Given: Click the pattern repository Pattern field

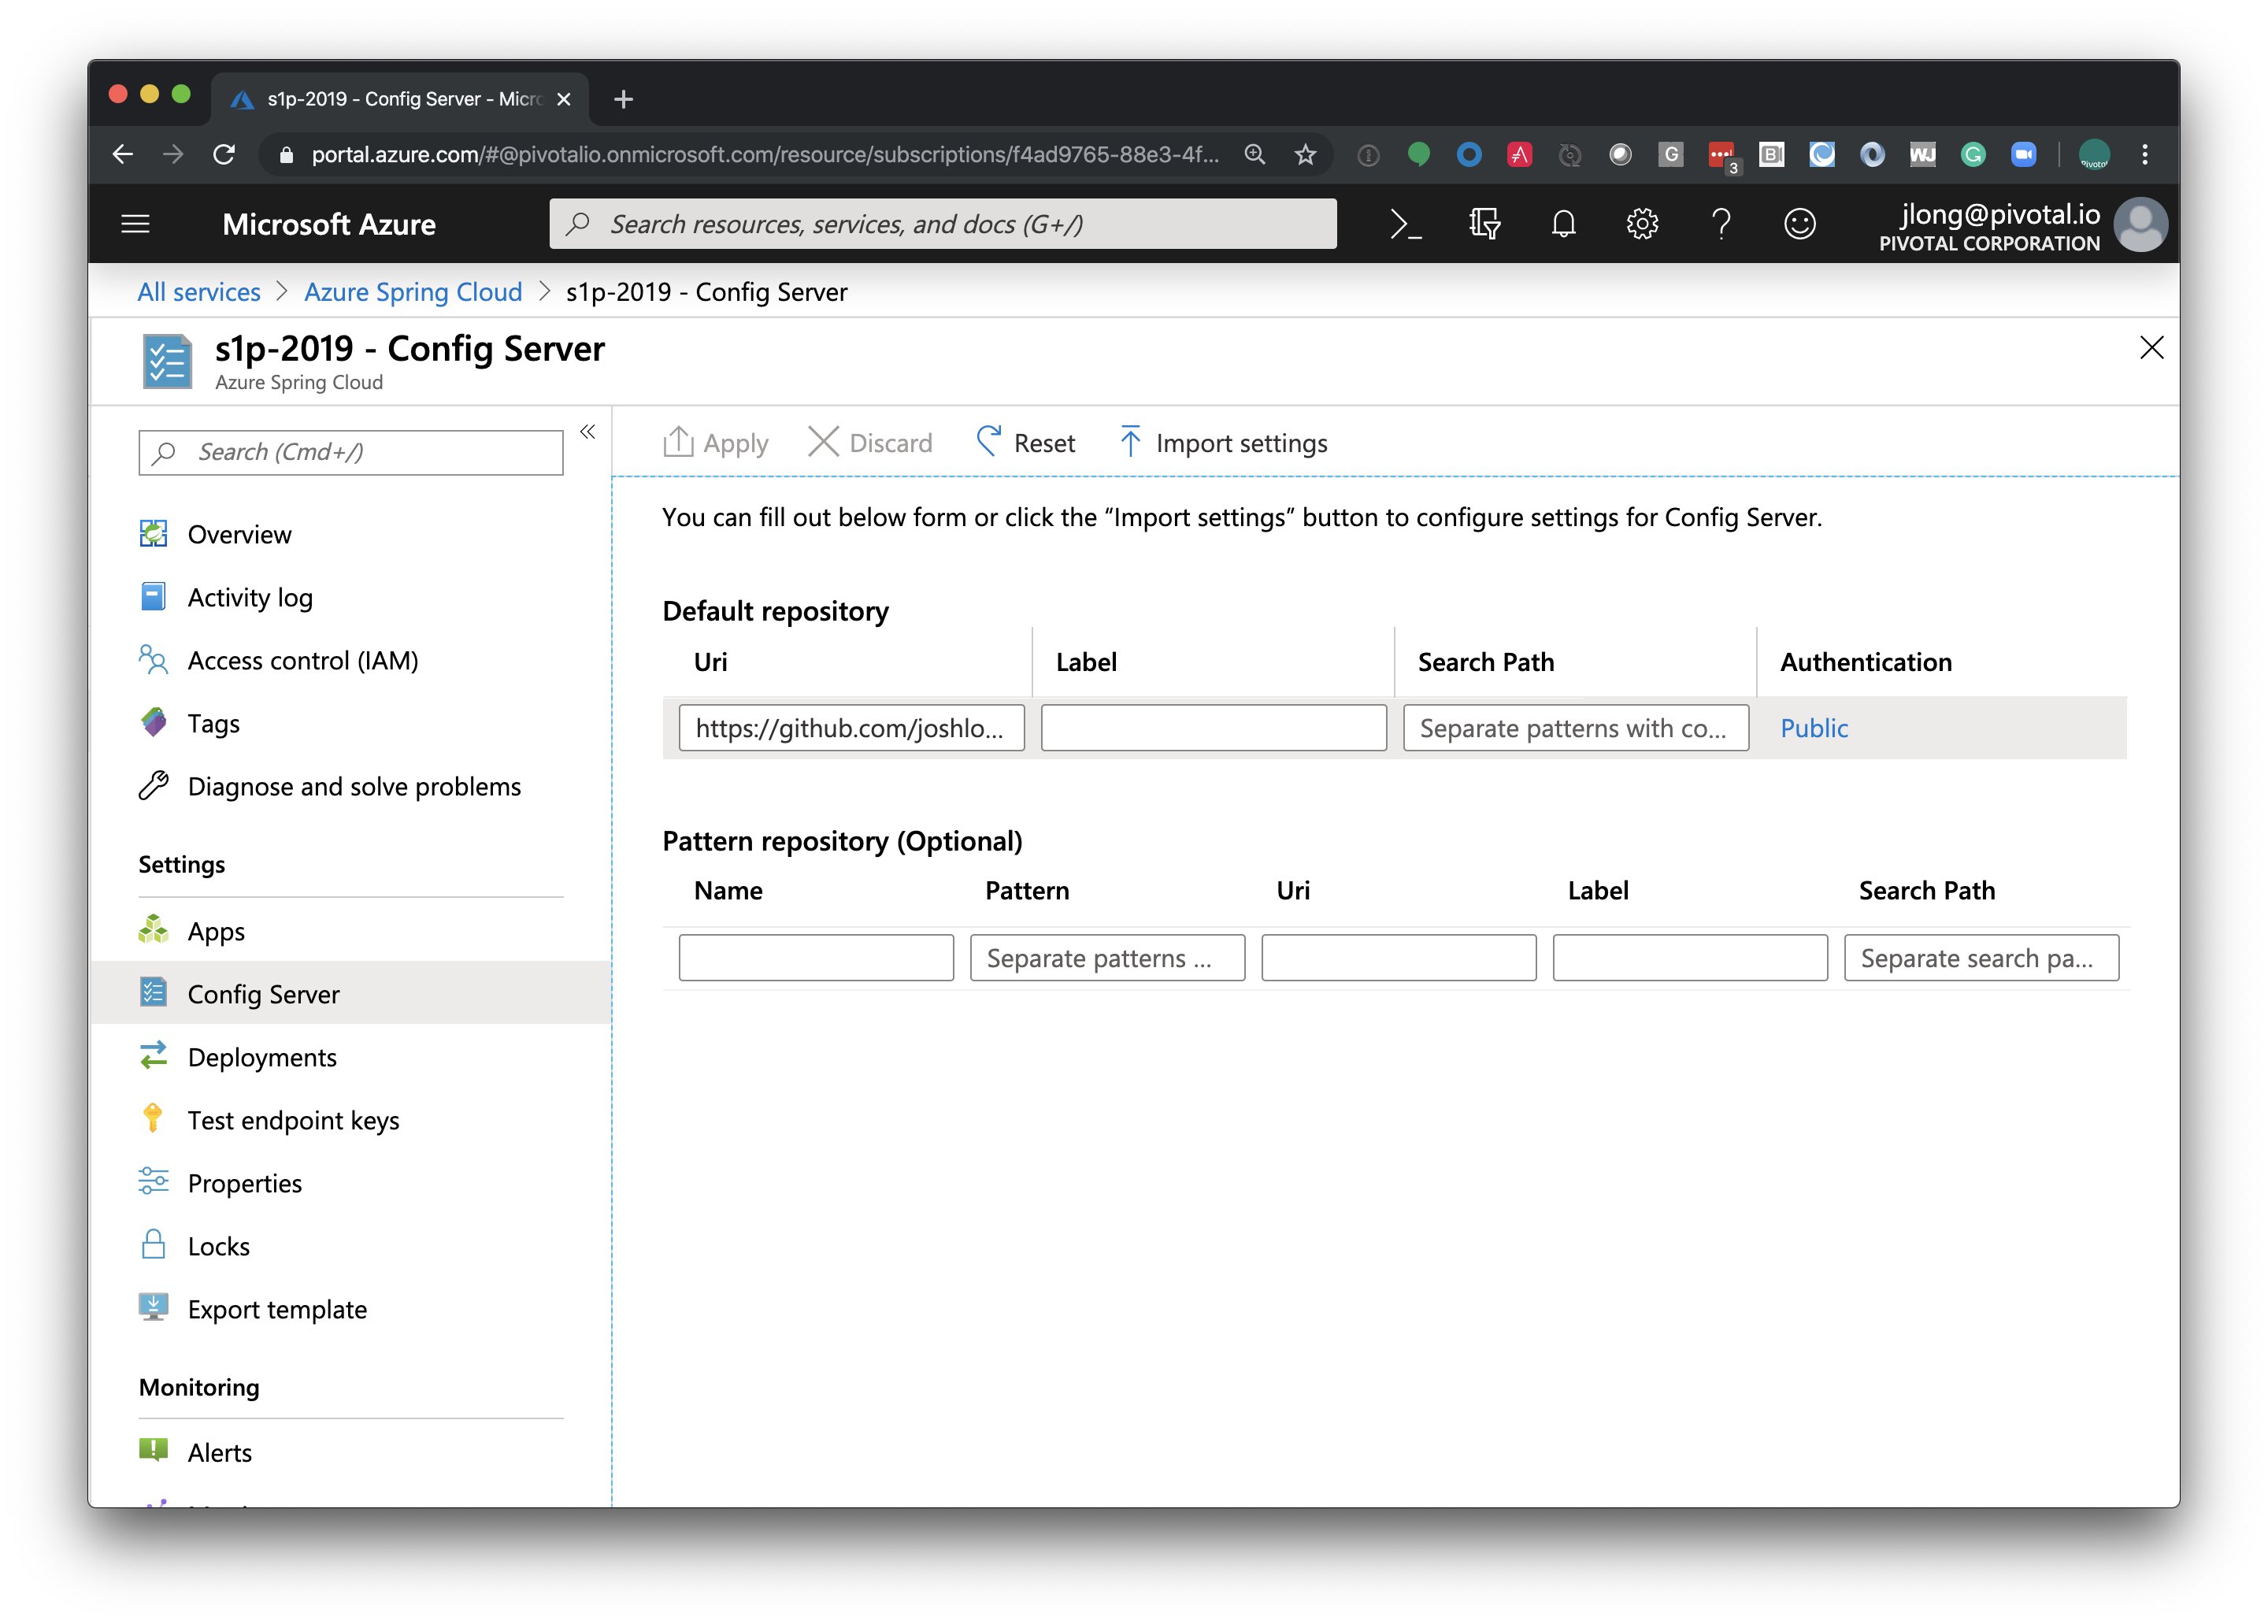Looking at the screenshot, I should point(1107,958).
